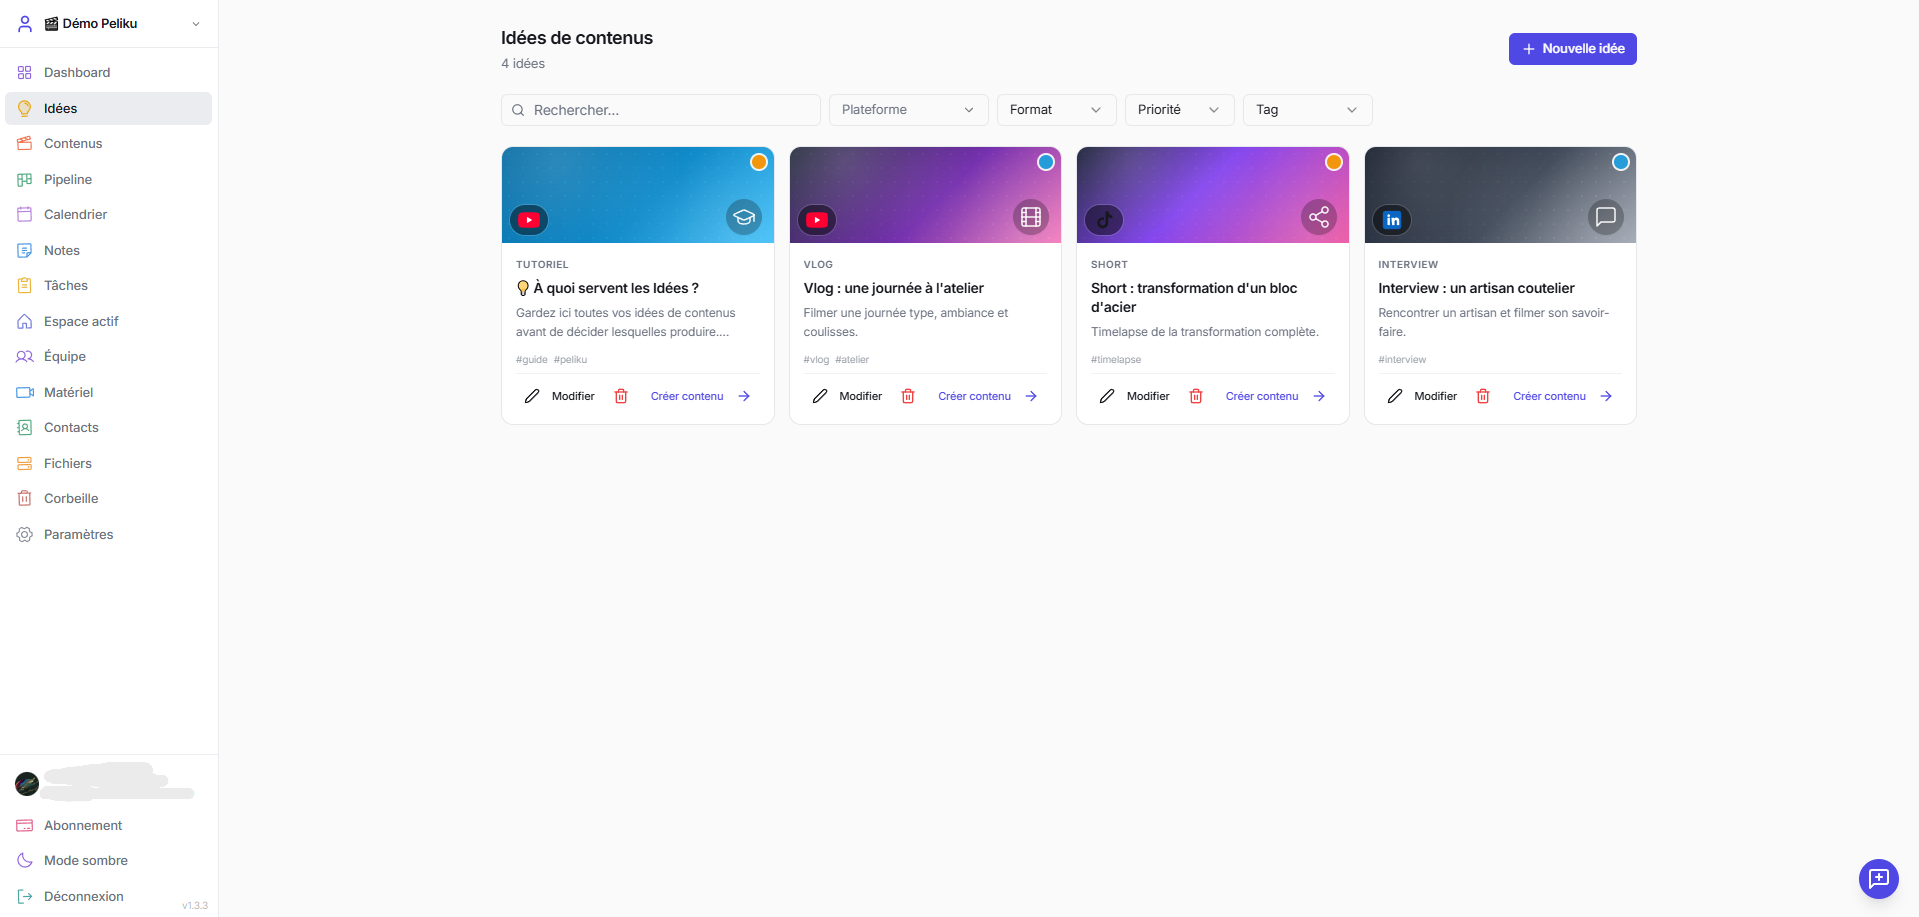
Task: Click the #timelapse tag
Action: click(x=1116, y=360)
